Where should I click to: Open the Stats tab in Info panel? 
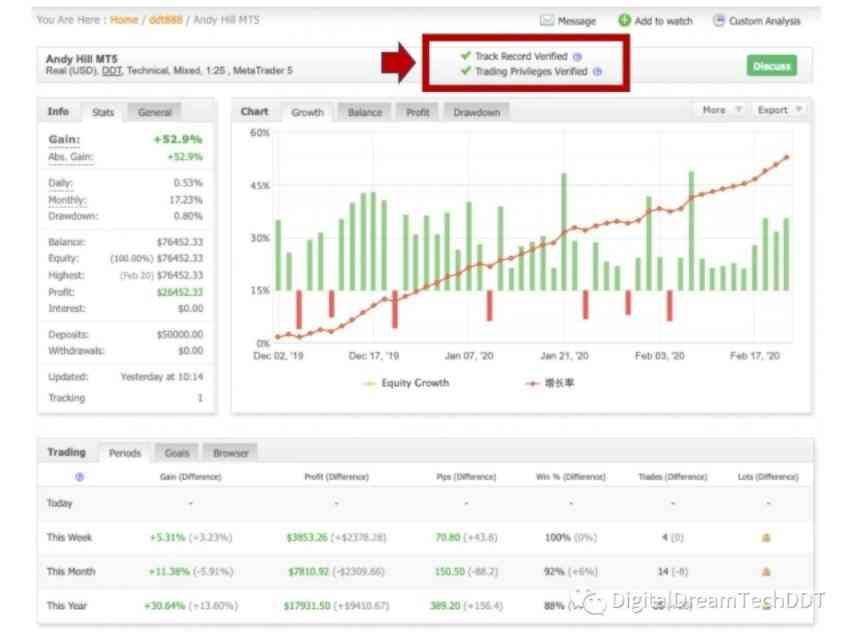click(103, 112)
